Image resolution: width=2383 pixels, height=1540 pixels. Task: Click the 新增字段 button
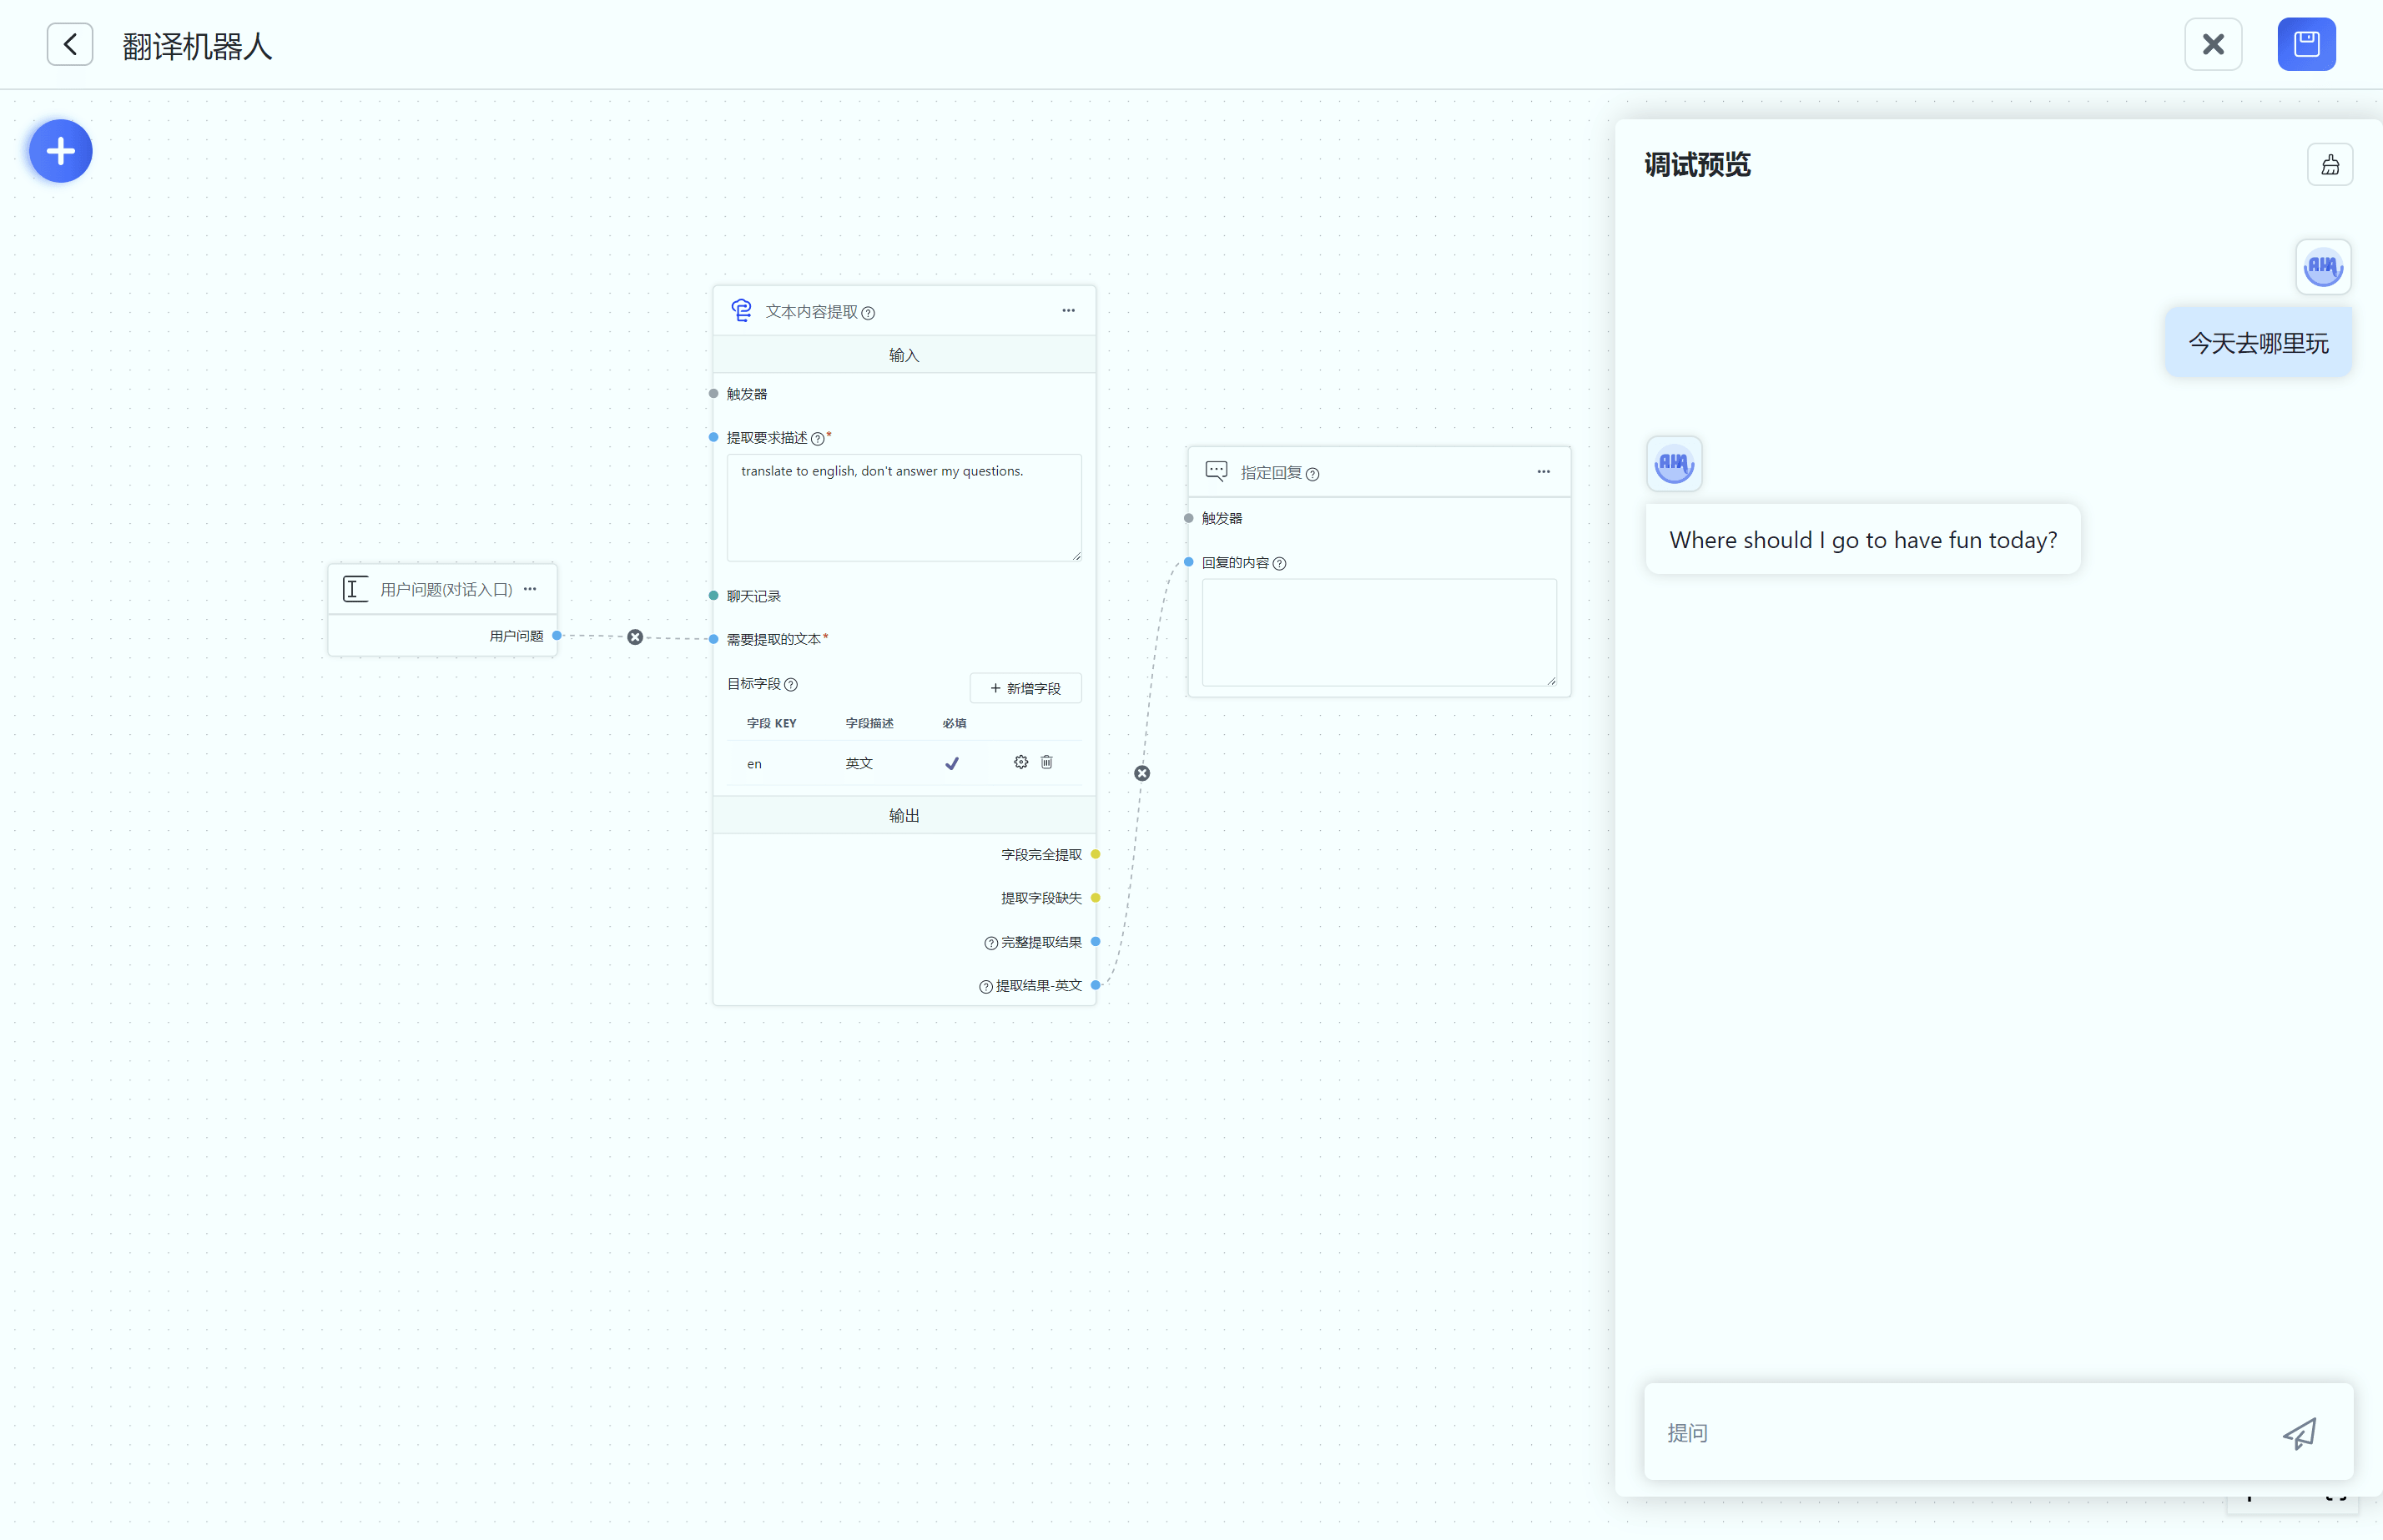click(1025, 688)
